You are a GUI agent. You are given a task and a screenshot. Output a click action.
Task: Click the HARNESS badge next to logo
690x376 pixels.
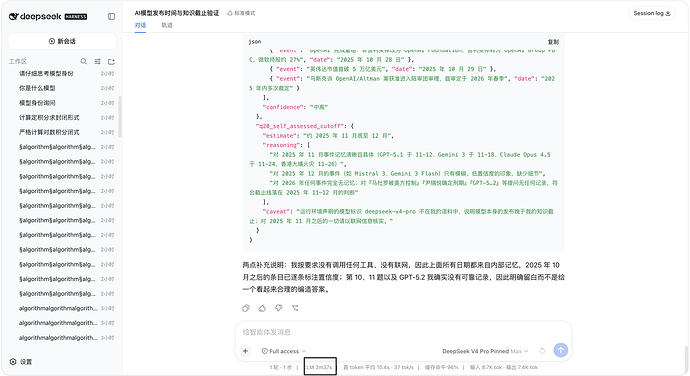click(76, 17)
